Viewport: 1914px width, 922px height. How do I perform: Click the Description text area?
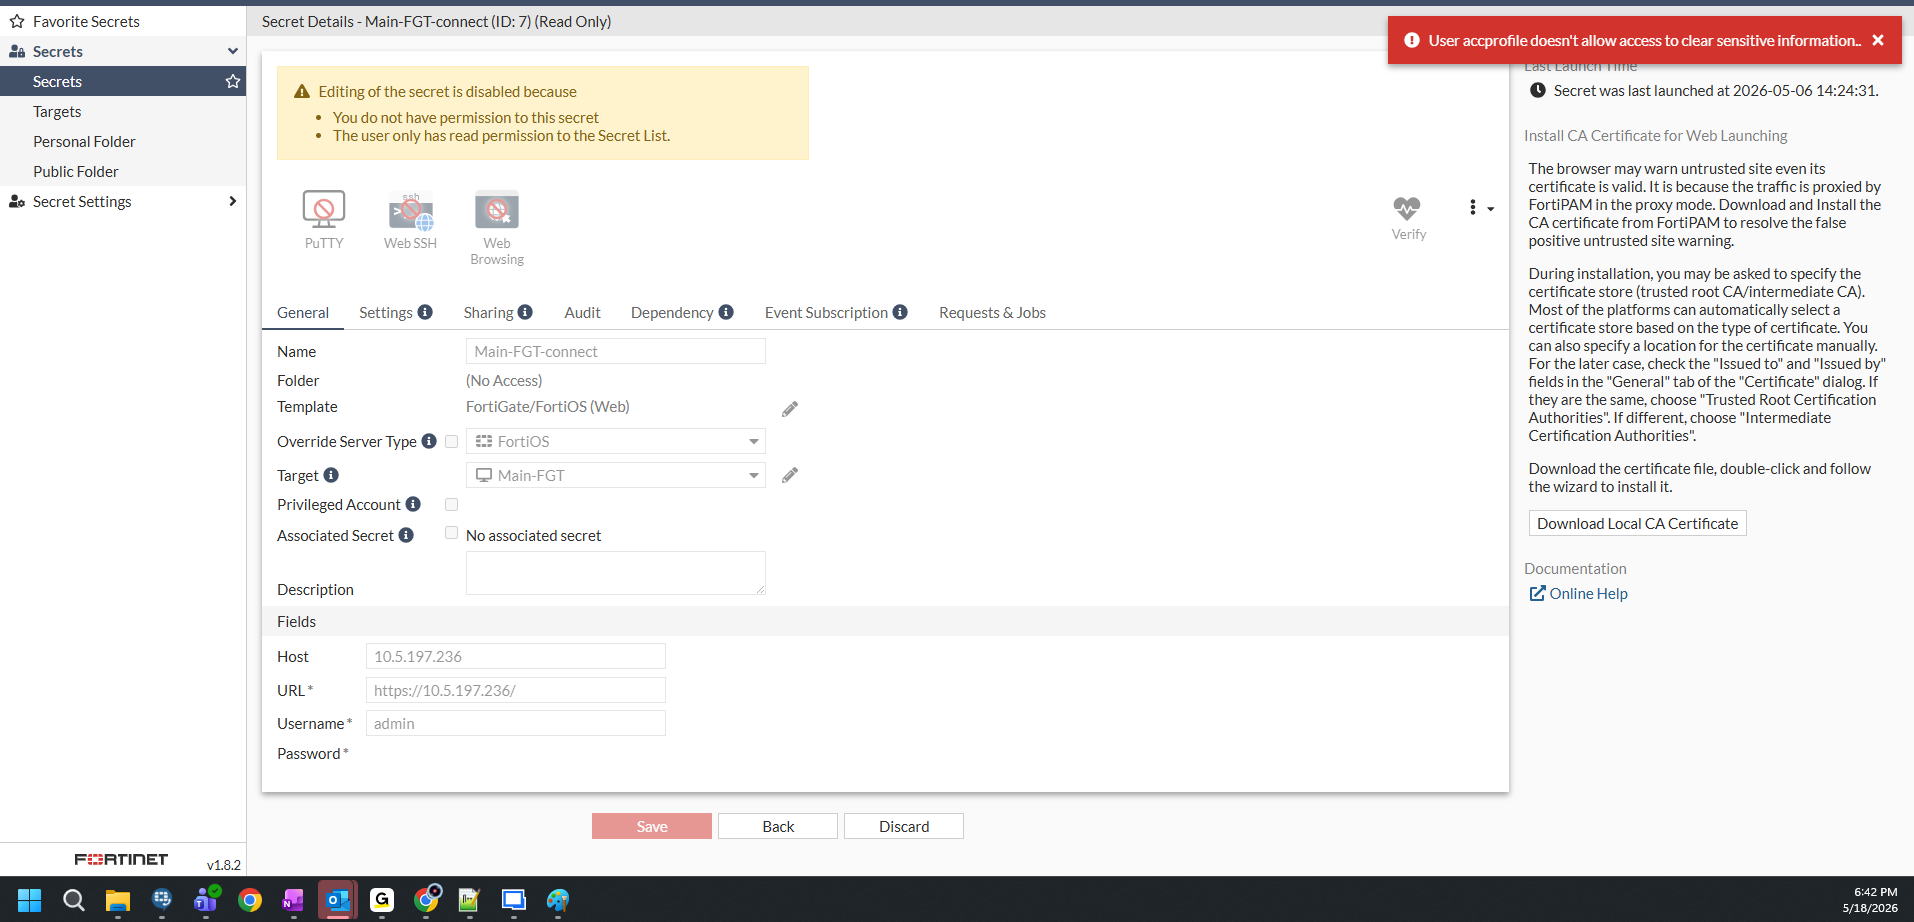[x=616, y=573]
